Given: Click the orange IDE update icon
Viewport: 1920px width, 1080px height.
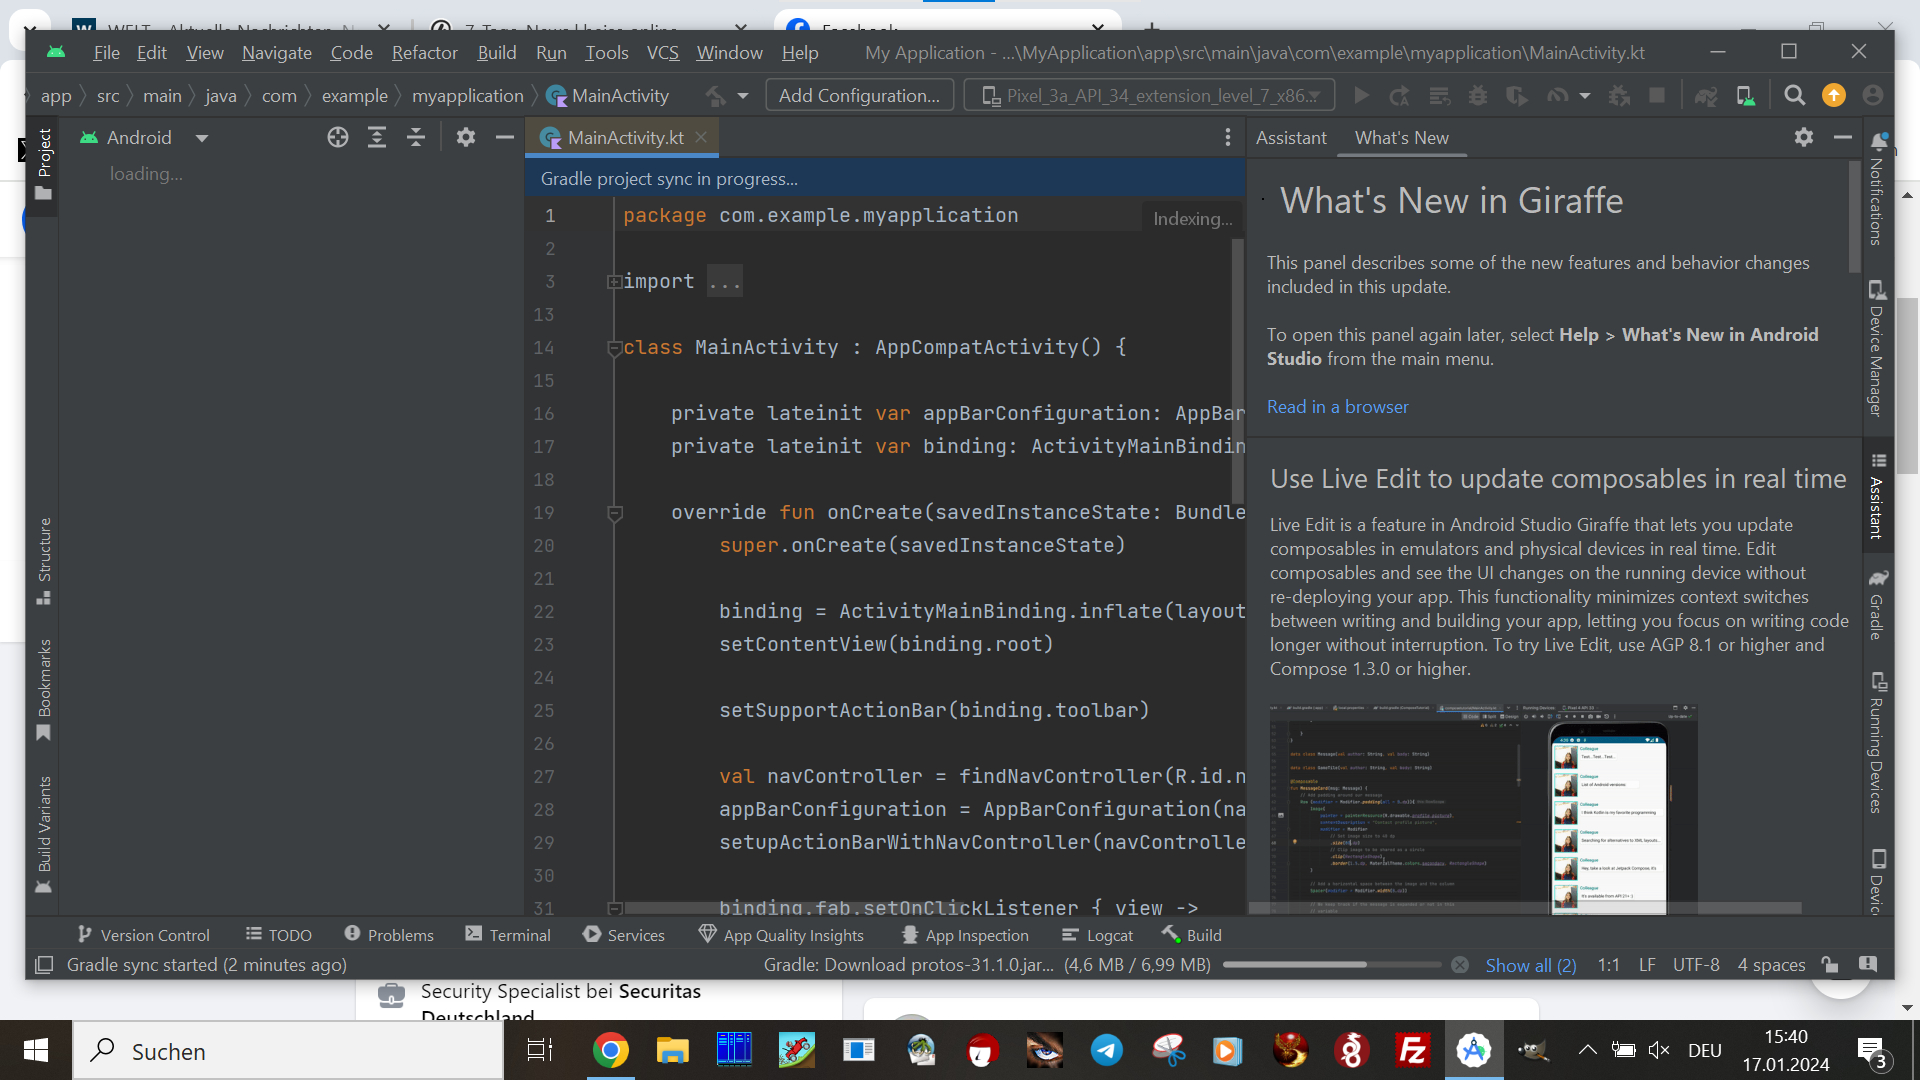Looking at the screenshot, I should [1833, 96].
